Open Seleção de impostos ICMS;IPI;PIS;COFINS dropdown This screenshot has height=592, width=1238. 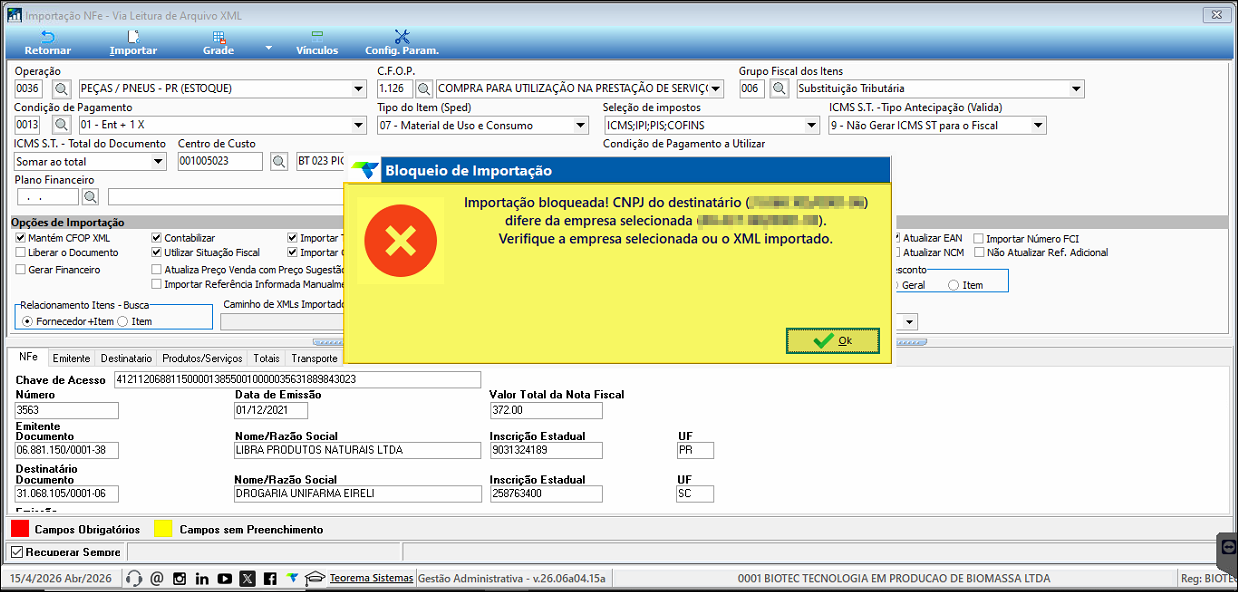812,125
